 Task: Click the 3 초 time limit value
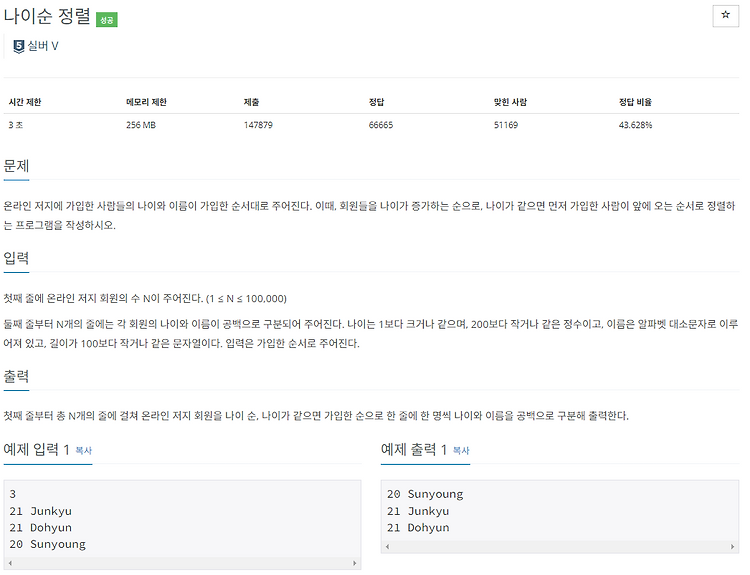[x=16, y=125]
